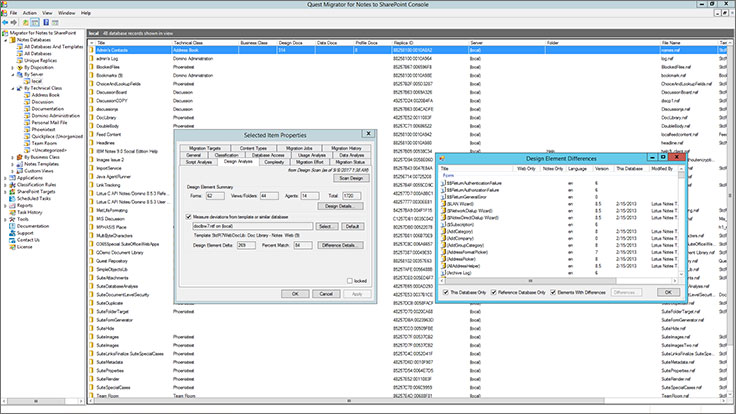
Task: Click database icon of the DocLibrary row
Action: coord(92,117)
